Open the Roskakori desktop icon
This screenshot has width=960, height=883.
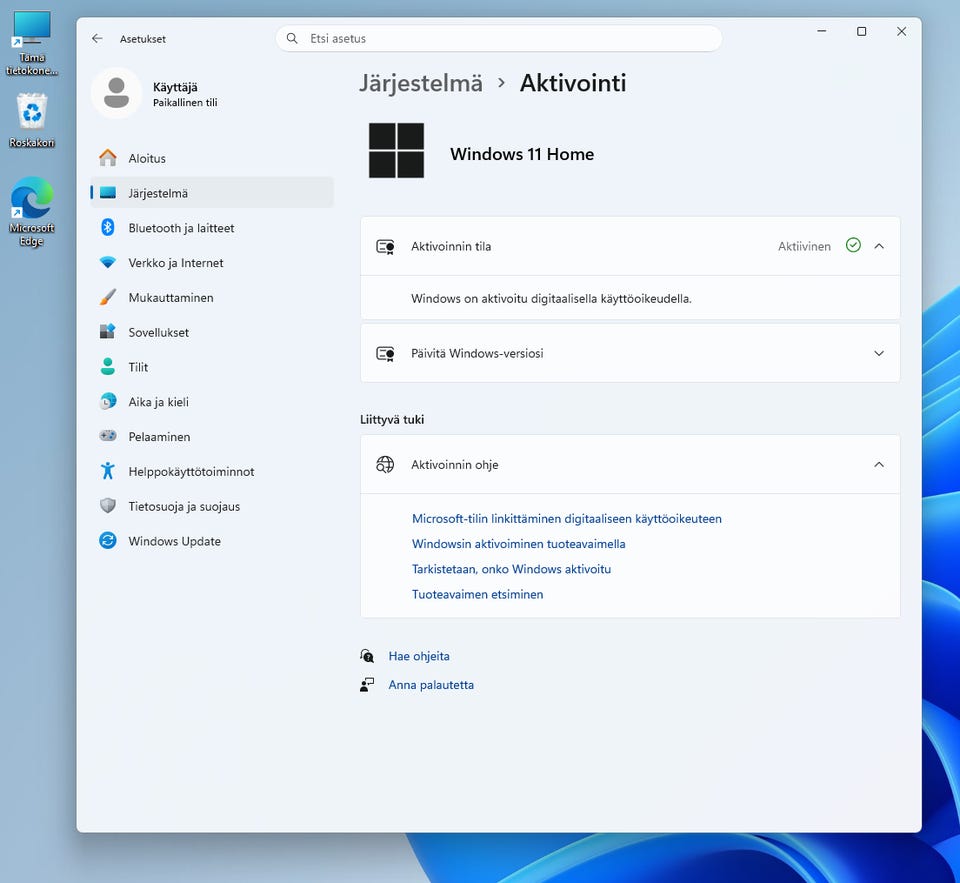click(x=32, y=120)
